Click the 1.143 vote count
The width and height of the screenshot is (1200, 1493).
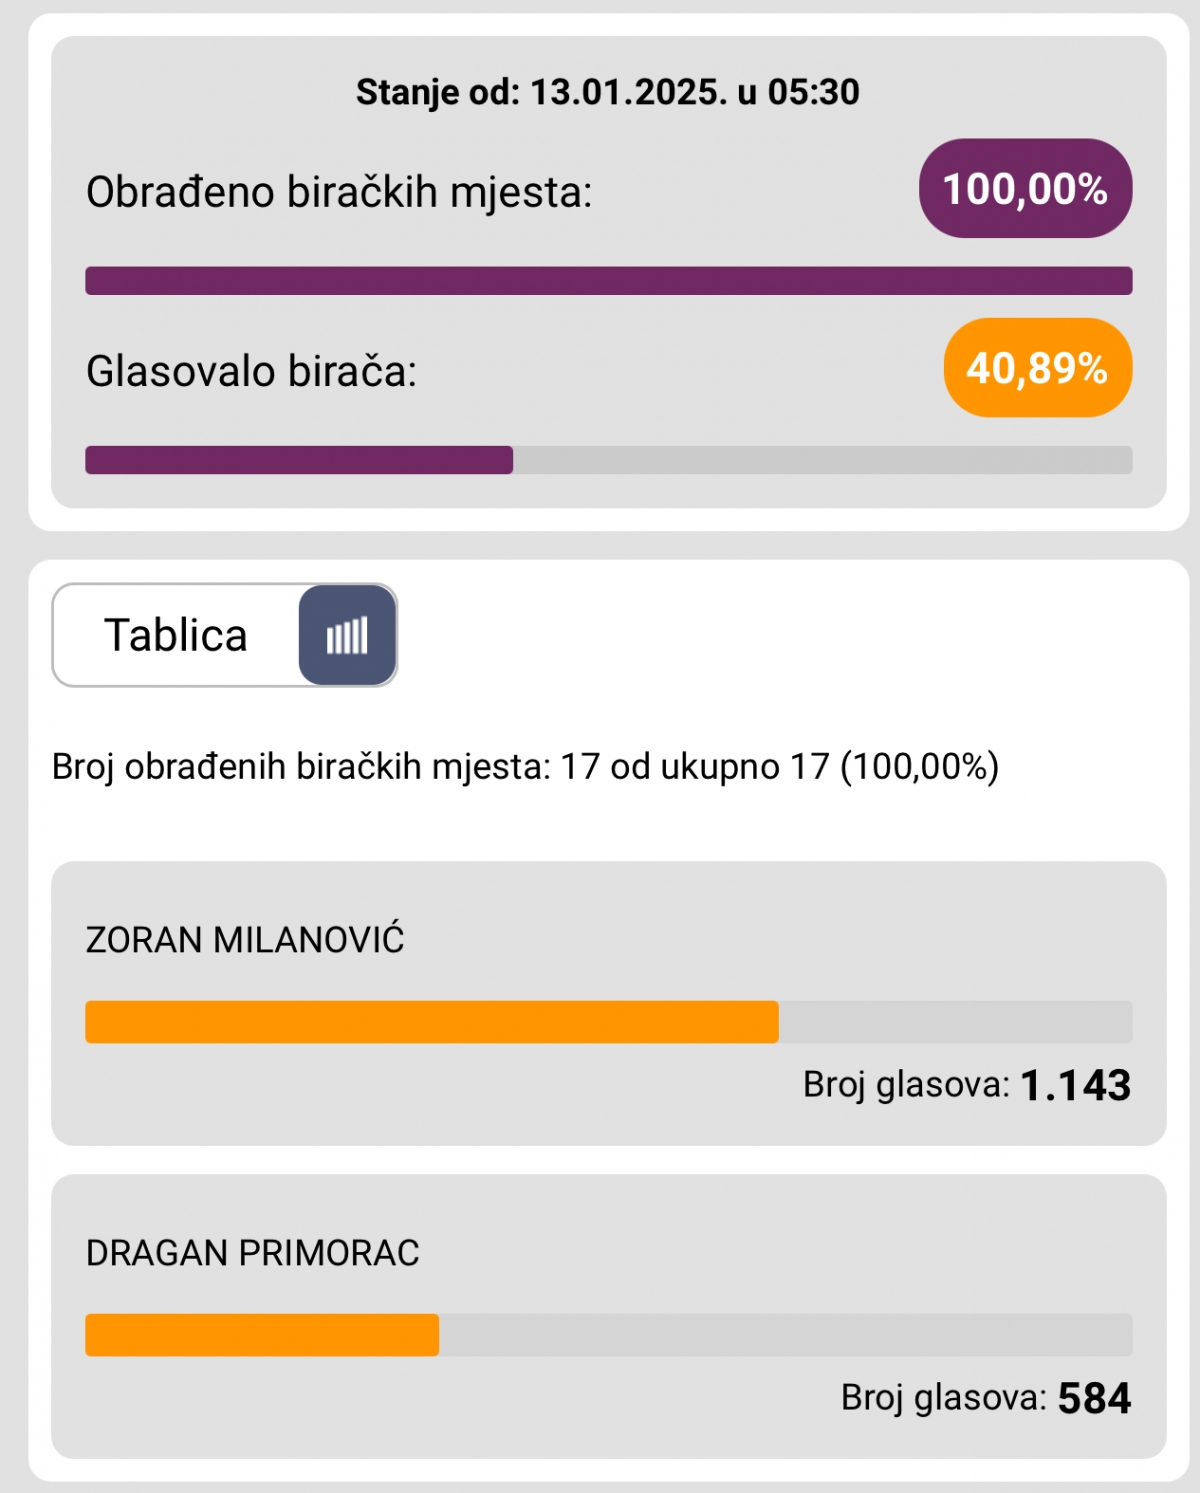(1075, 1085)
